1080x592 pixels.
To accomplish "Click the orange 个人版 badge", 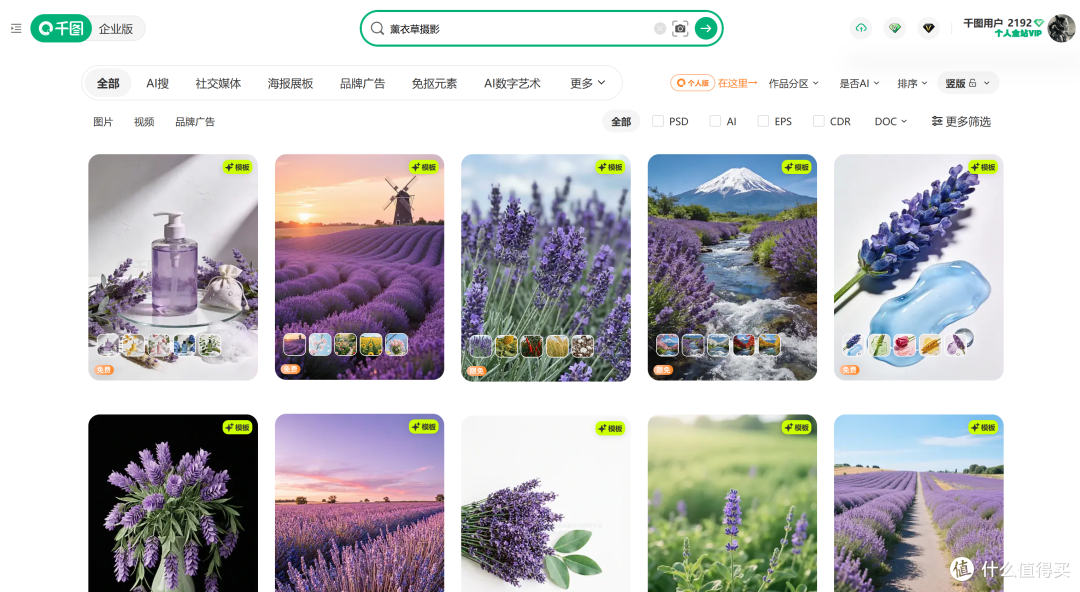I will click(692, 83).
